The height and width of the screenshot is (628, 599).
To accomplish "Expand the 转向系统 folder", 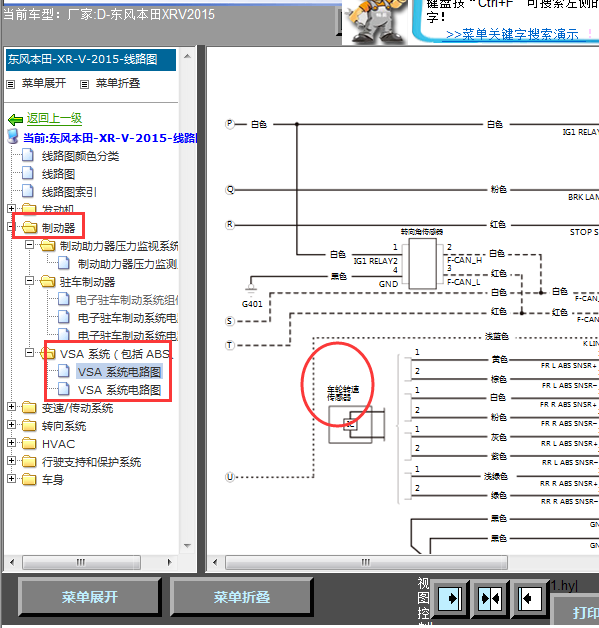I will click(x=11, y=425).
